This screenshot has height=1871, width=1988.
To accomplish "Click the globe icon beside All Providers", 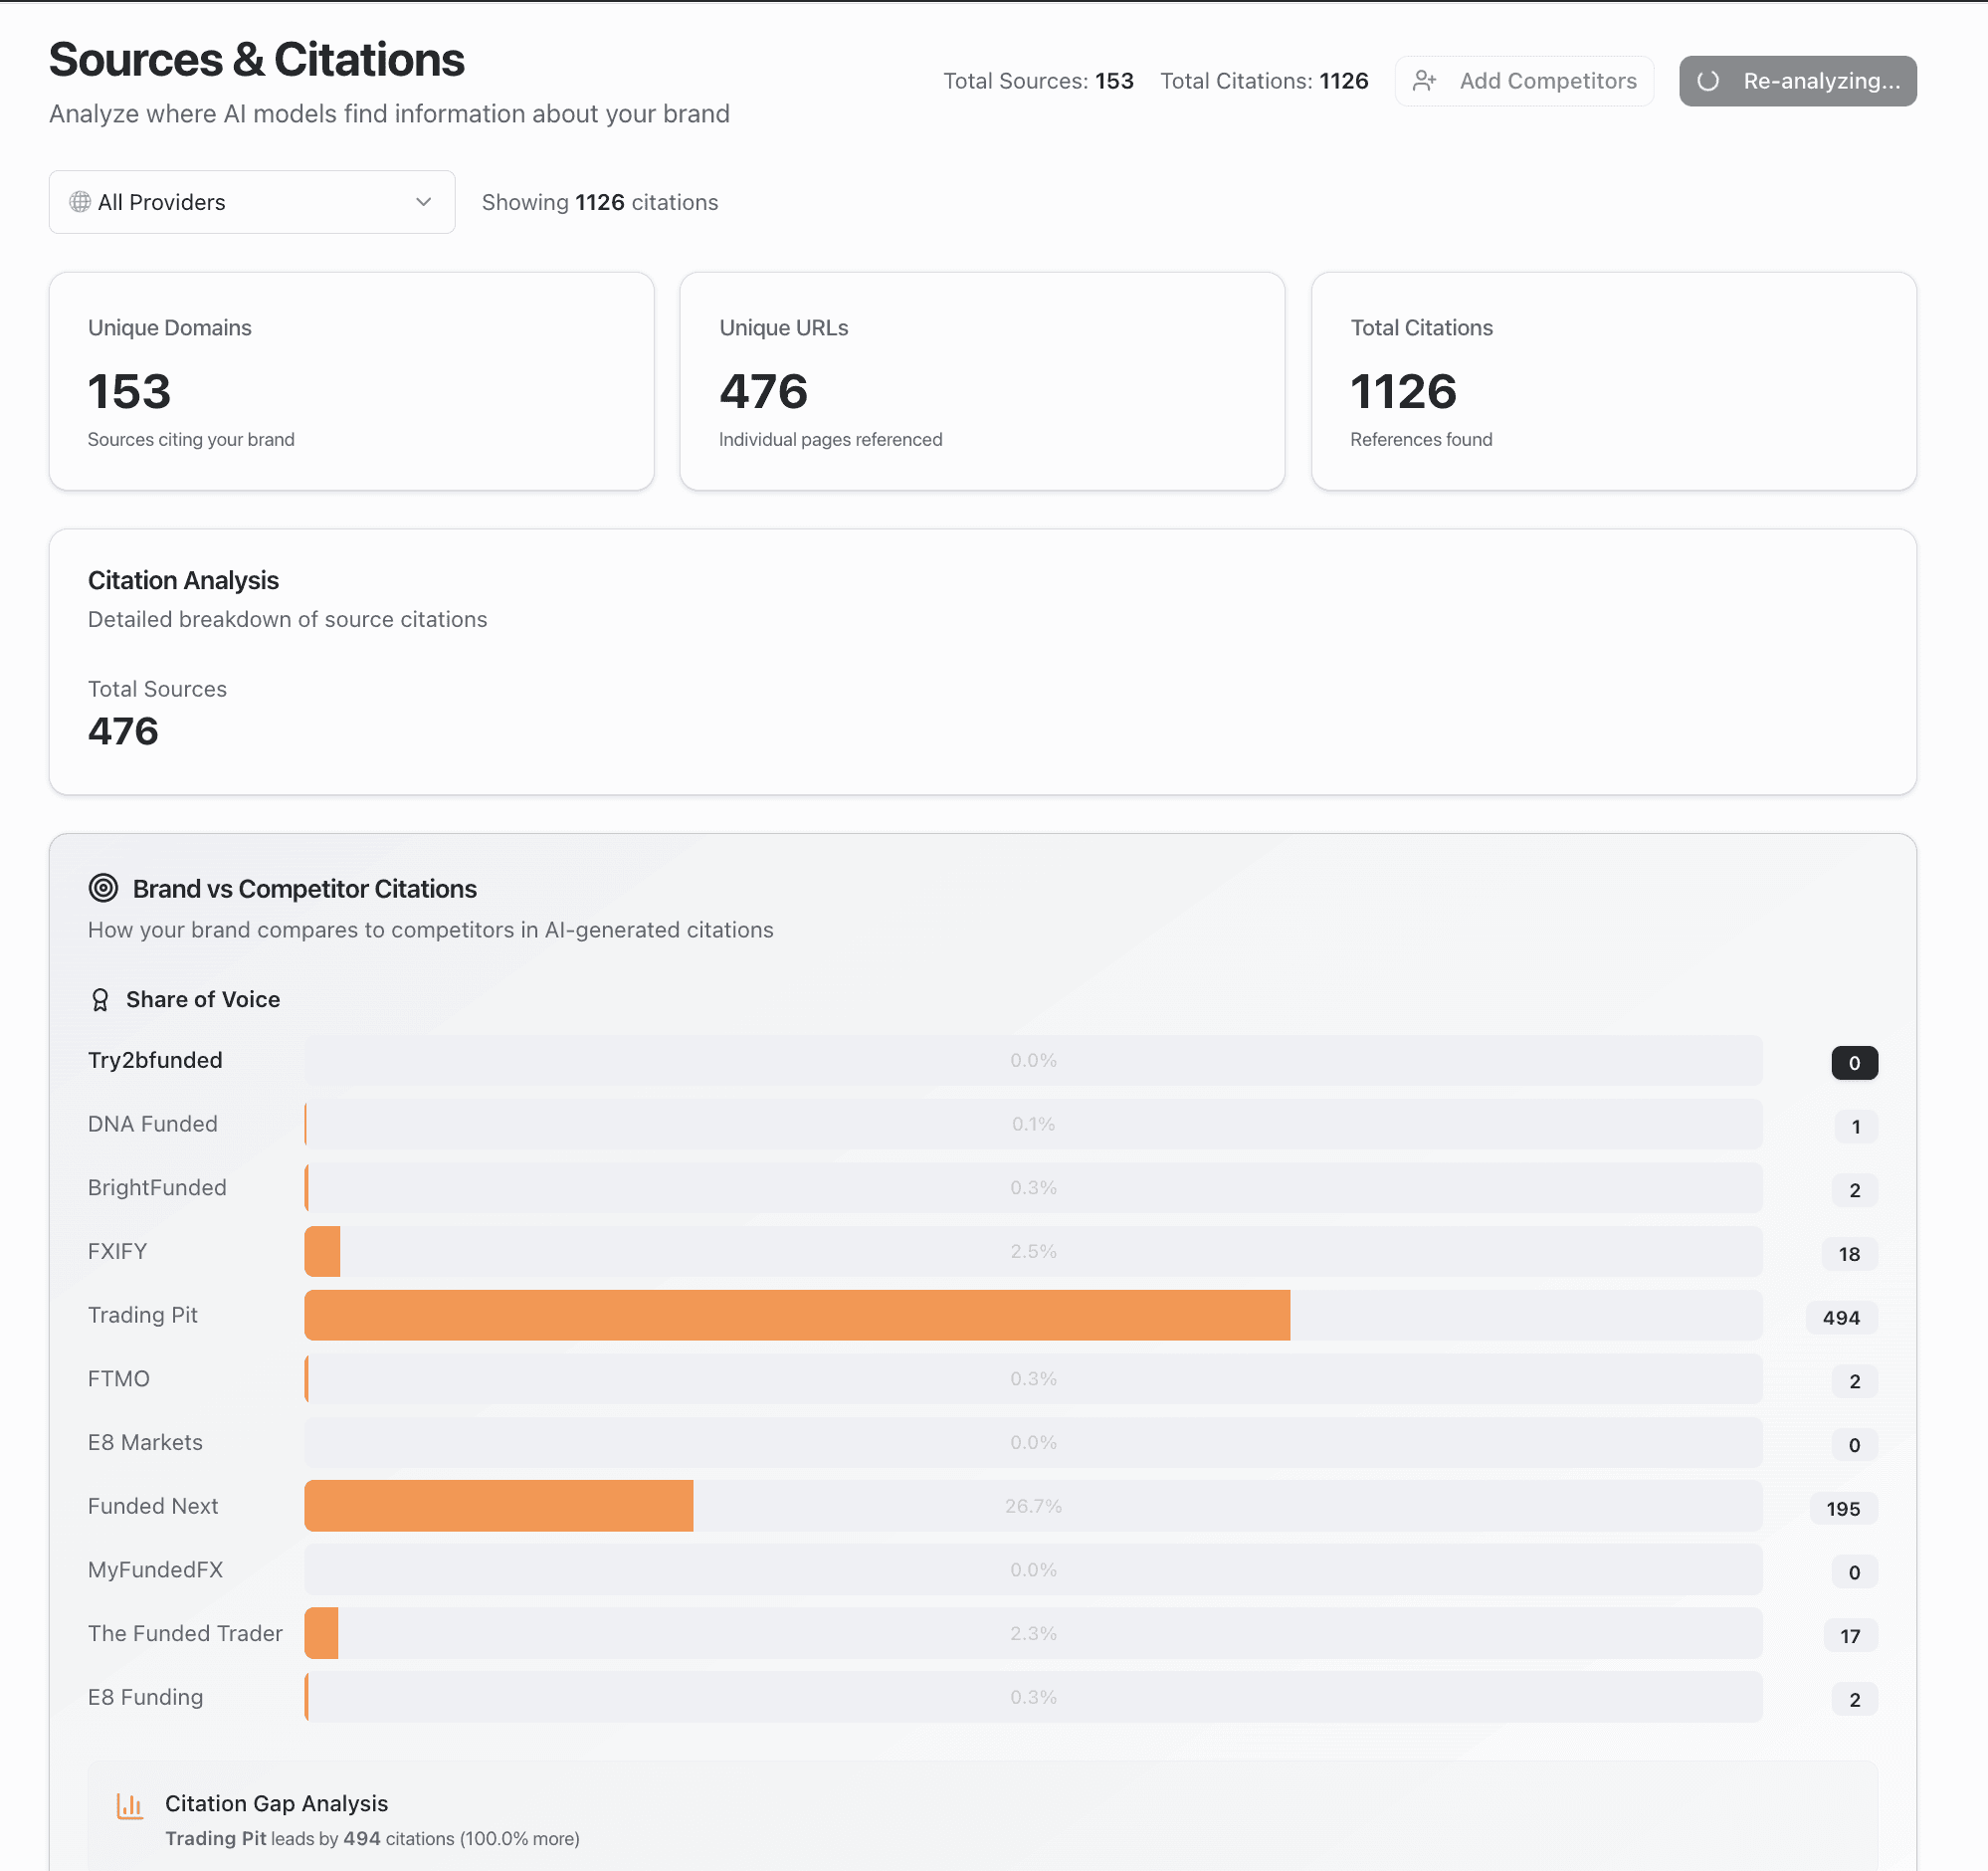I will click(80, 202).
